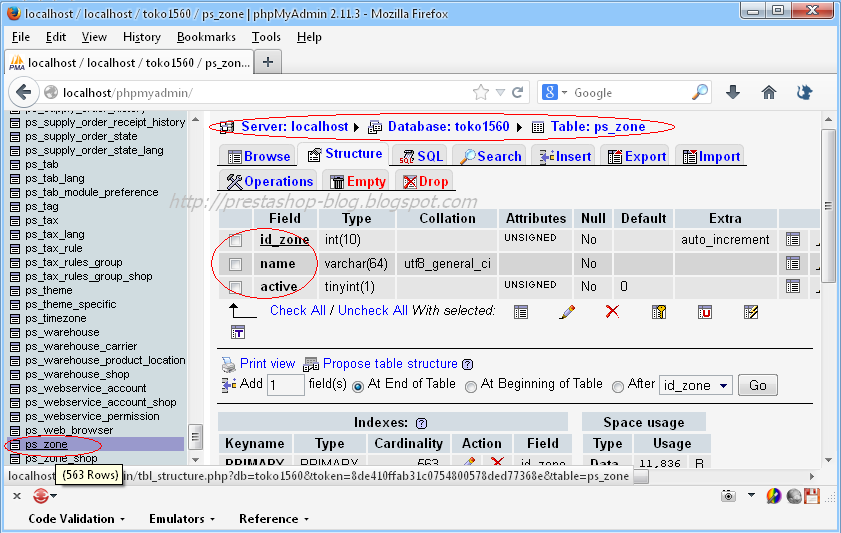
Task: Click the camera icon in add-on bar
Action: pos(728,495)
